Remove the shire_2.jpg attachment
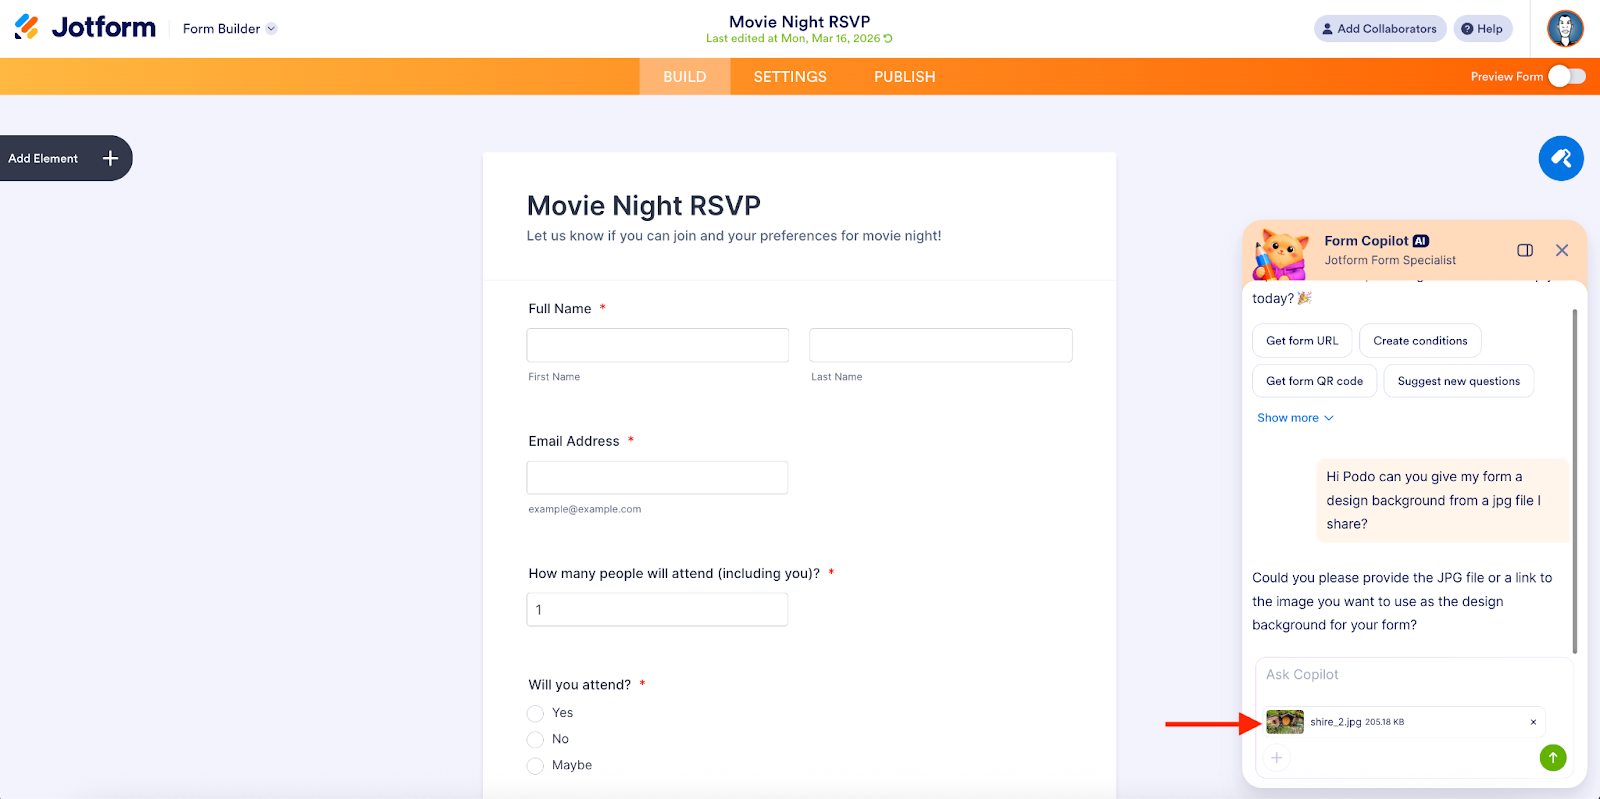The height and width of the screenshot is (799, 1600). 1533,722
